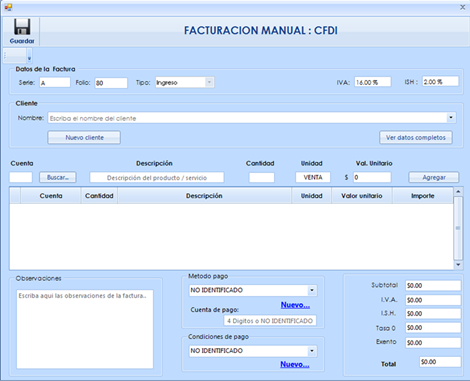The height and width of the screenshot is (381, 470).
Task: Click the Cantidad column header in grid
Action: (99, 196)
